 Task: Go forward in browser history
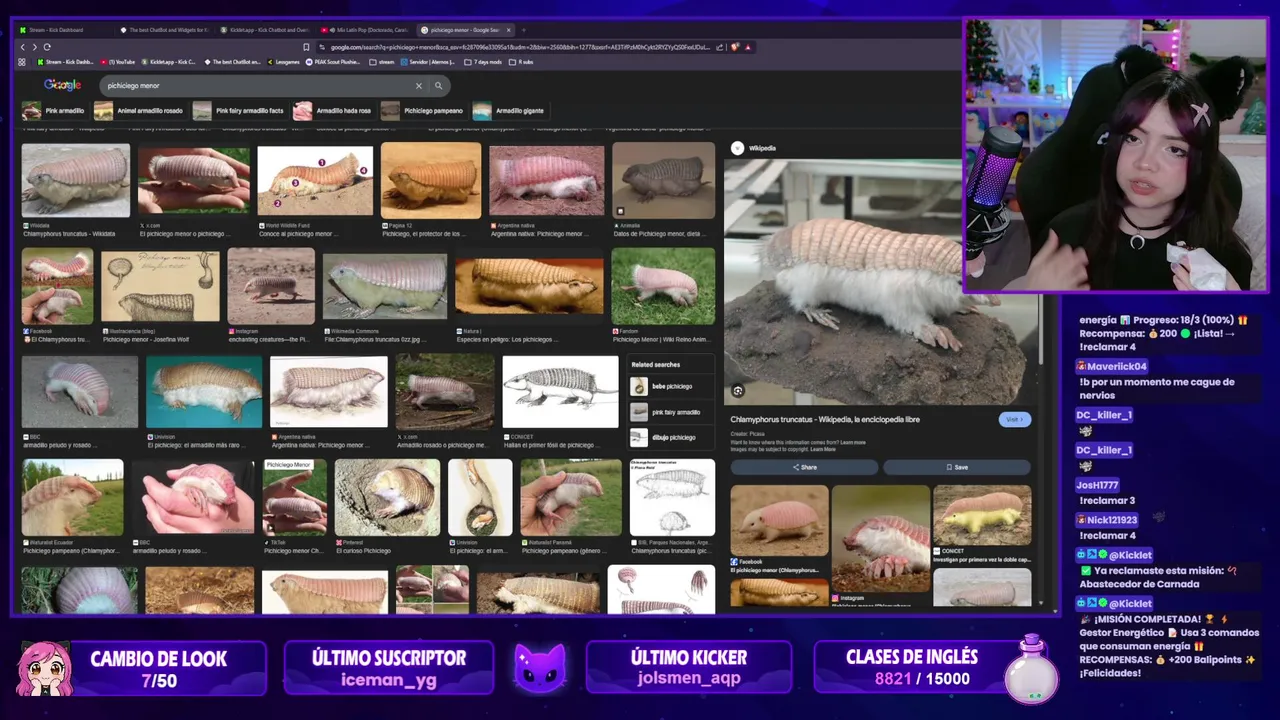pos(34,47)
